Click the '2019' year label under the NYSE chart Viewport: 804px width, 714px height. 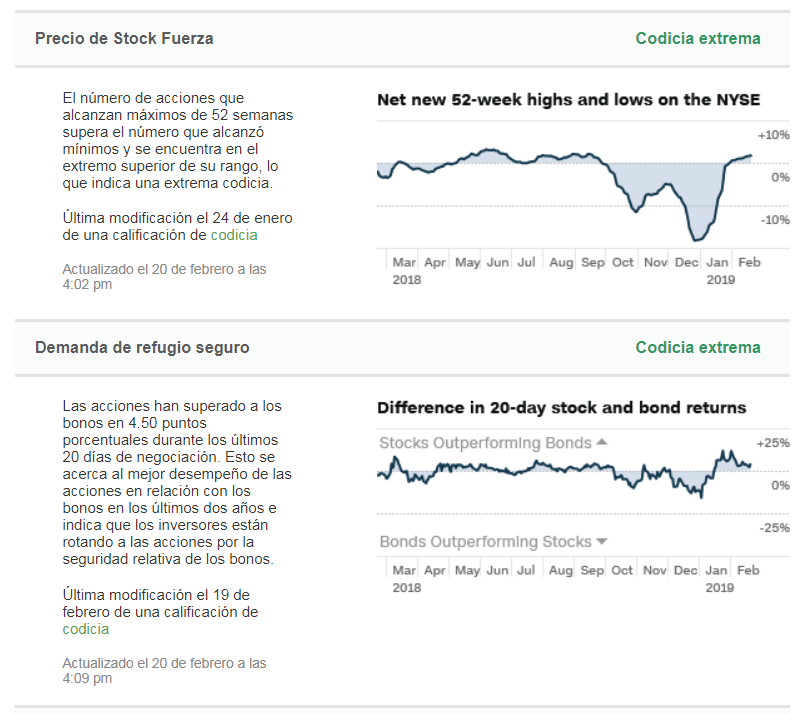point(719,280)
